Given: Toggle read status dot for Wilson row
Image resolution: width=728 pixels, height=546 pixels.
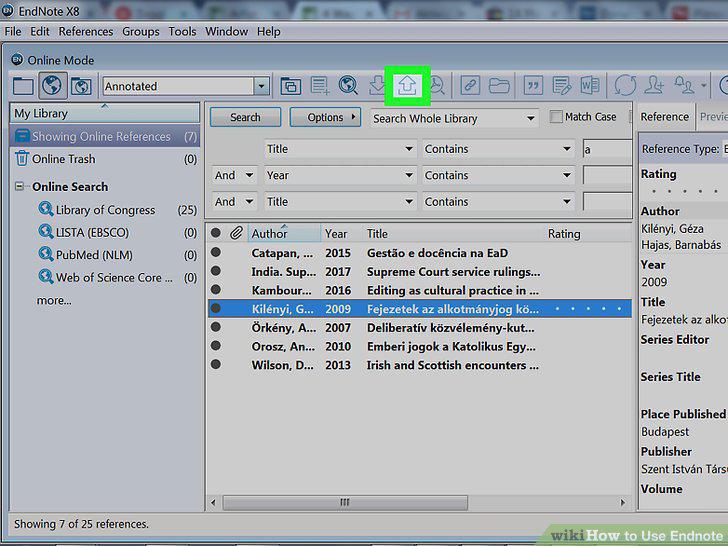Looking at the screenshot, I should [215, 364].
